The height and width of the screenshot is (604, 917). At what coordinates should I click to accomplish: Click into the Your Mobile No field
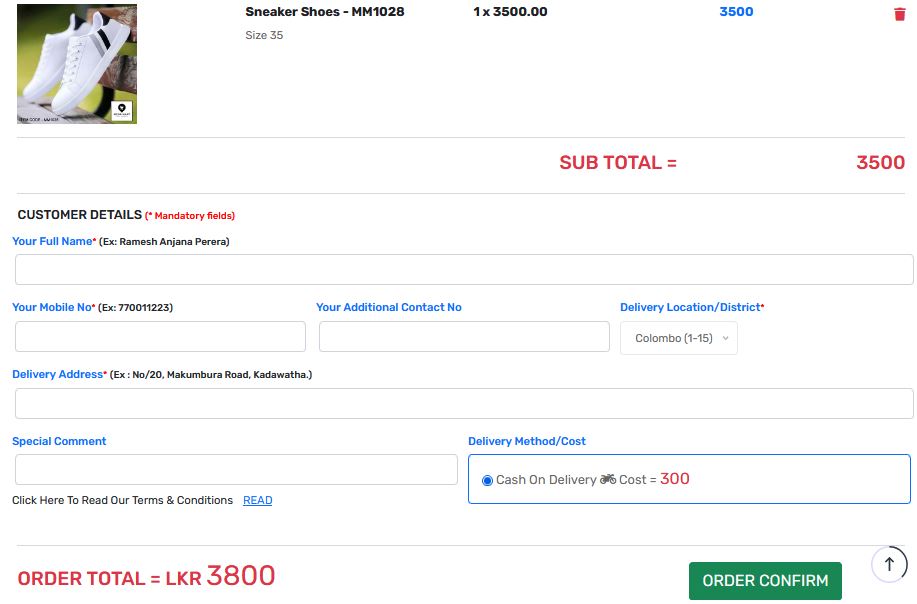[x=160, y=336]
